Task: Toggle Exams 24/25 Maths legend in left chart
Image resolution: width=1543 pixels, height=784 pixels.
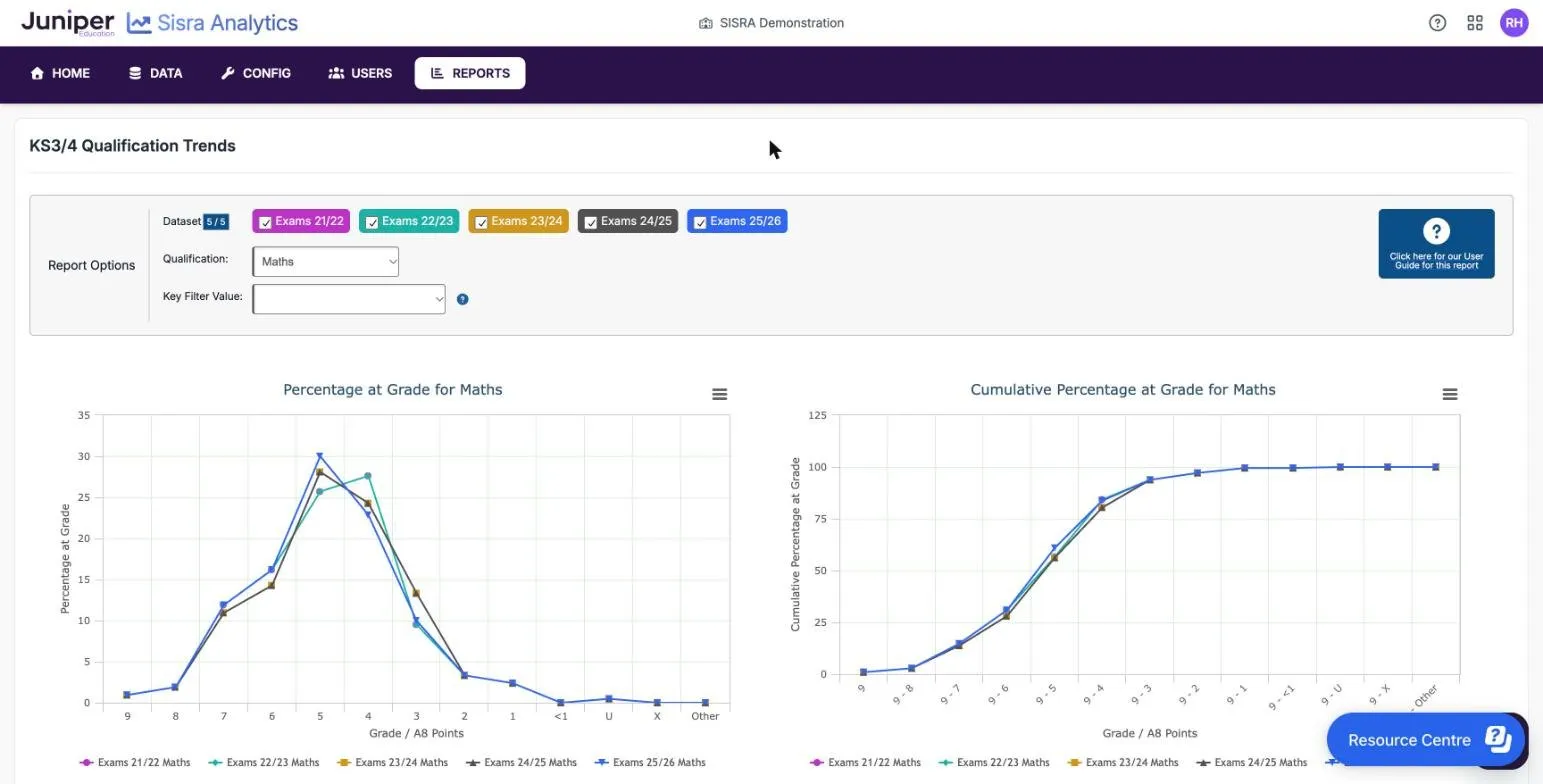Action: pyautogui.click(x=521, y=762)
